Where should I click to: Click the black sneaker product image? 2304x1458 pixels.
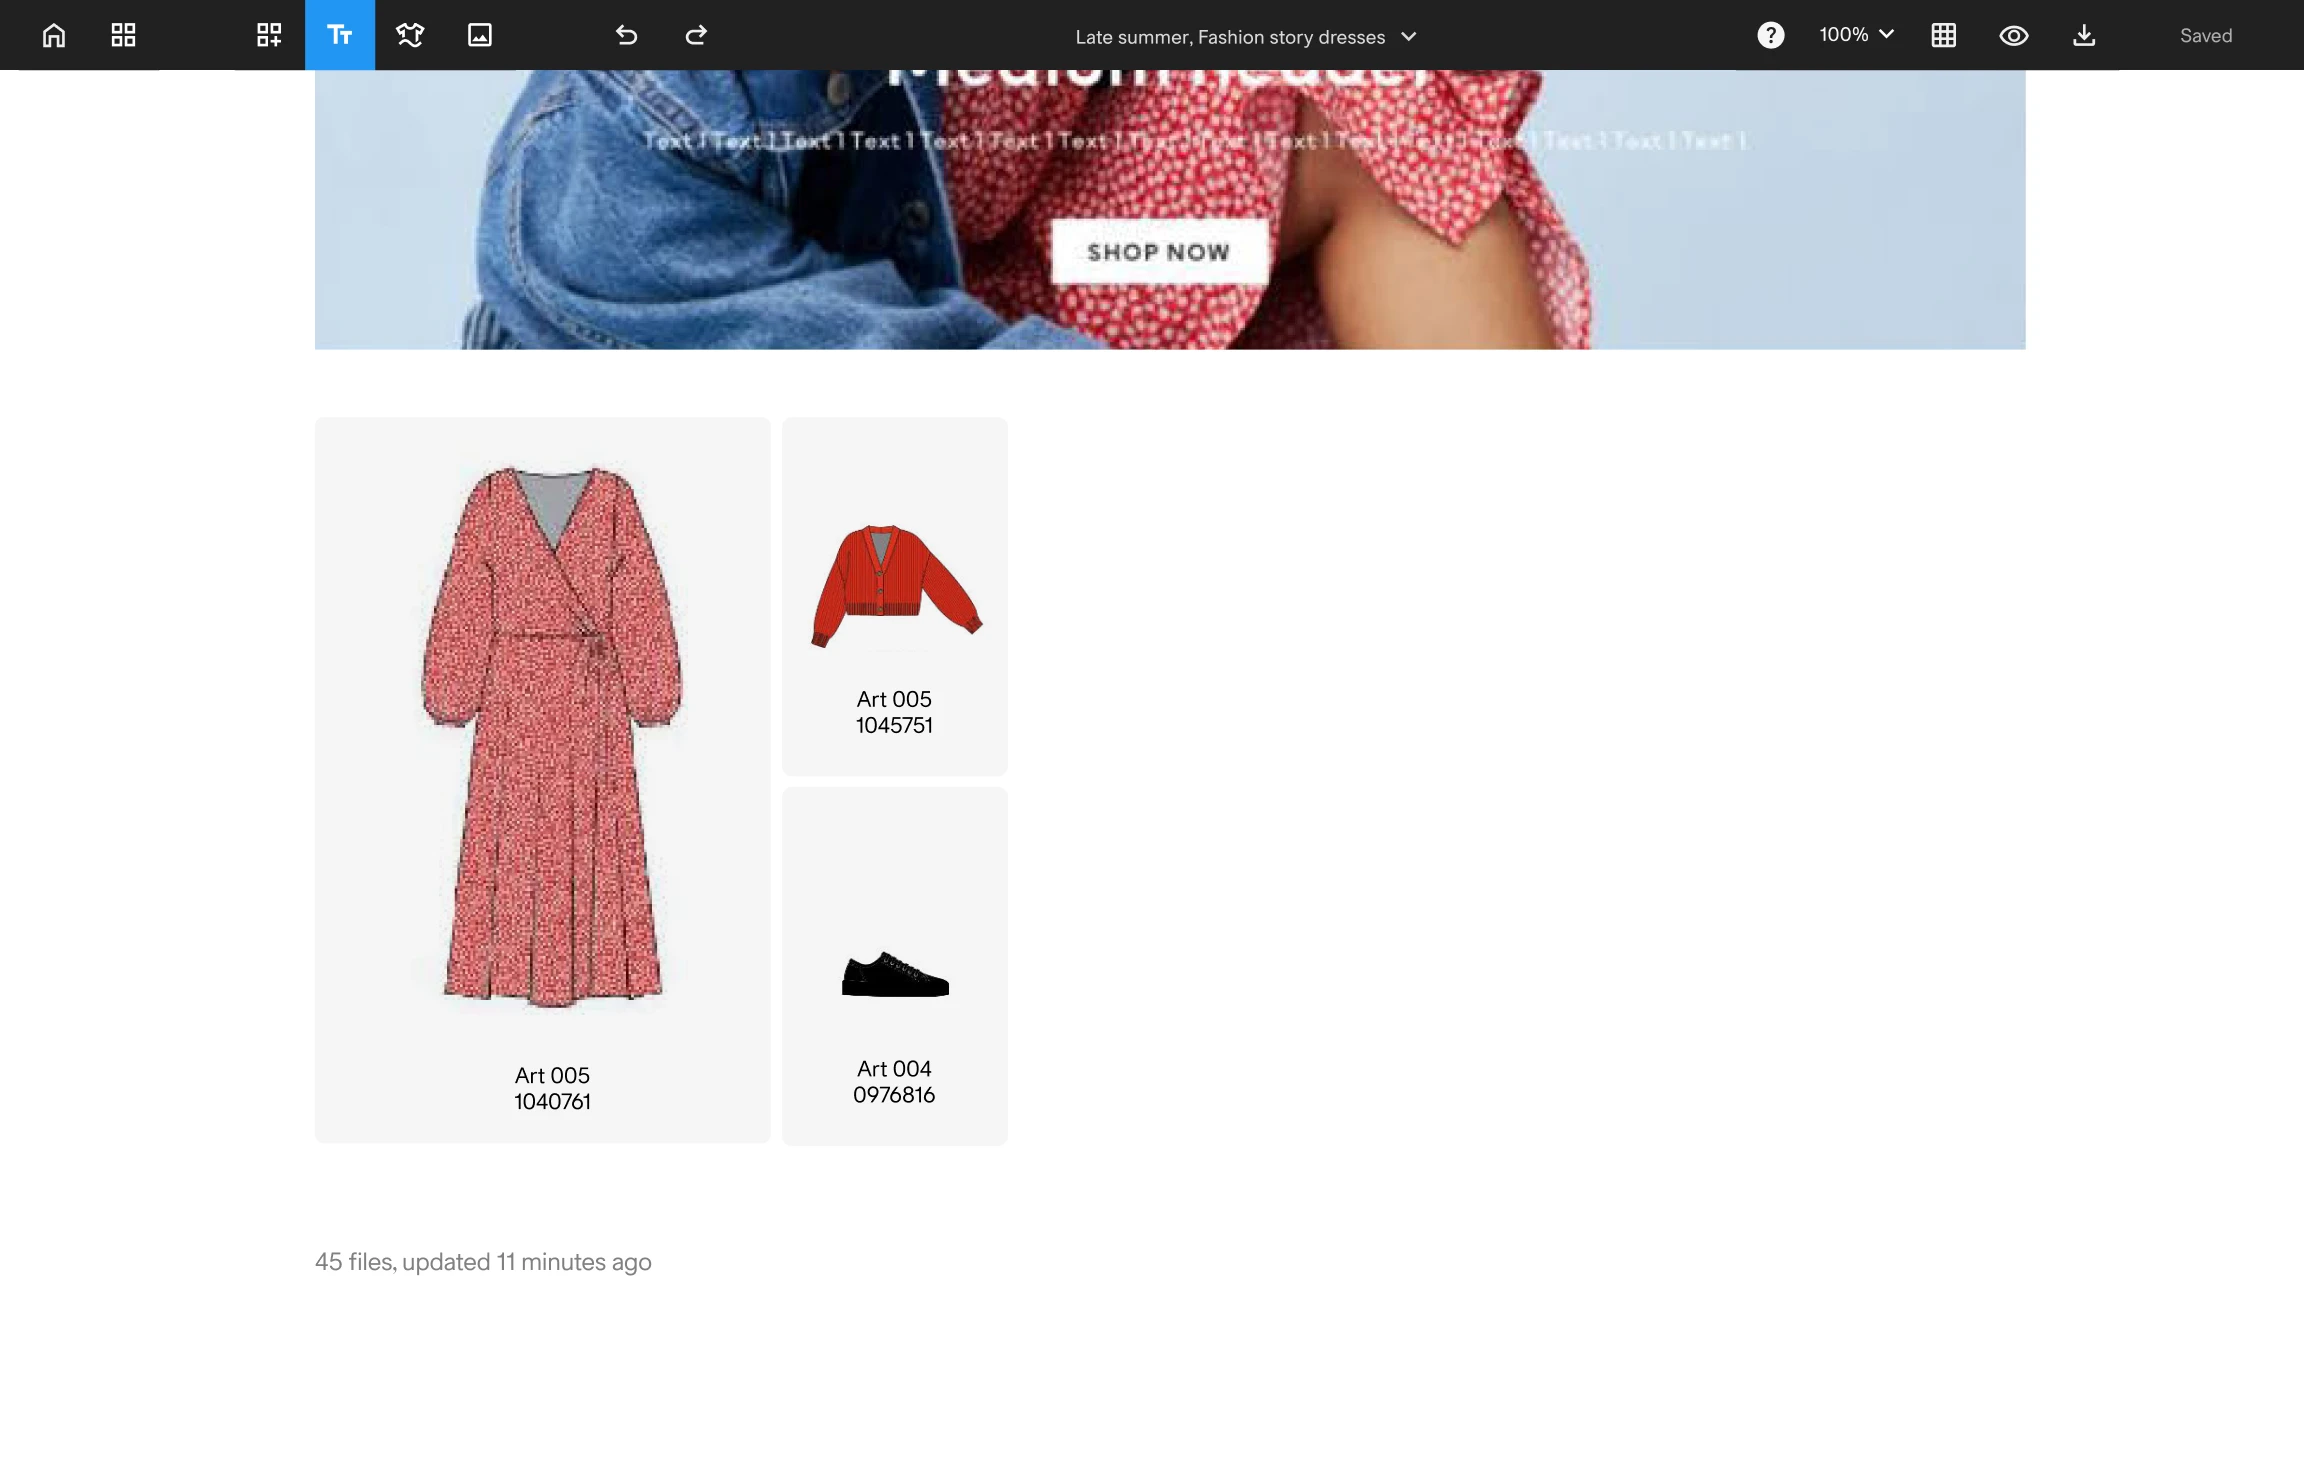pyautogui.click(x=895, y=974)
